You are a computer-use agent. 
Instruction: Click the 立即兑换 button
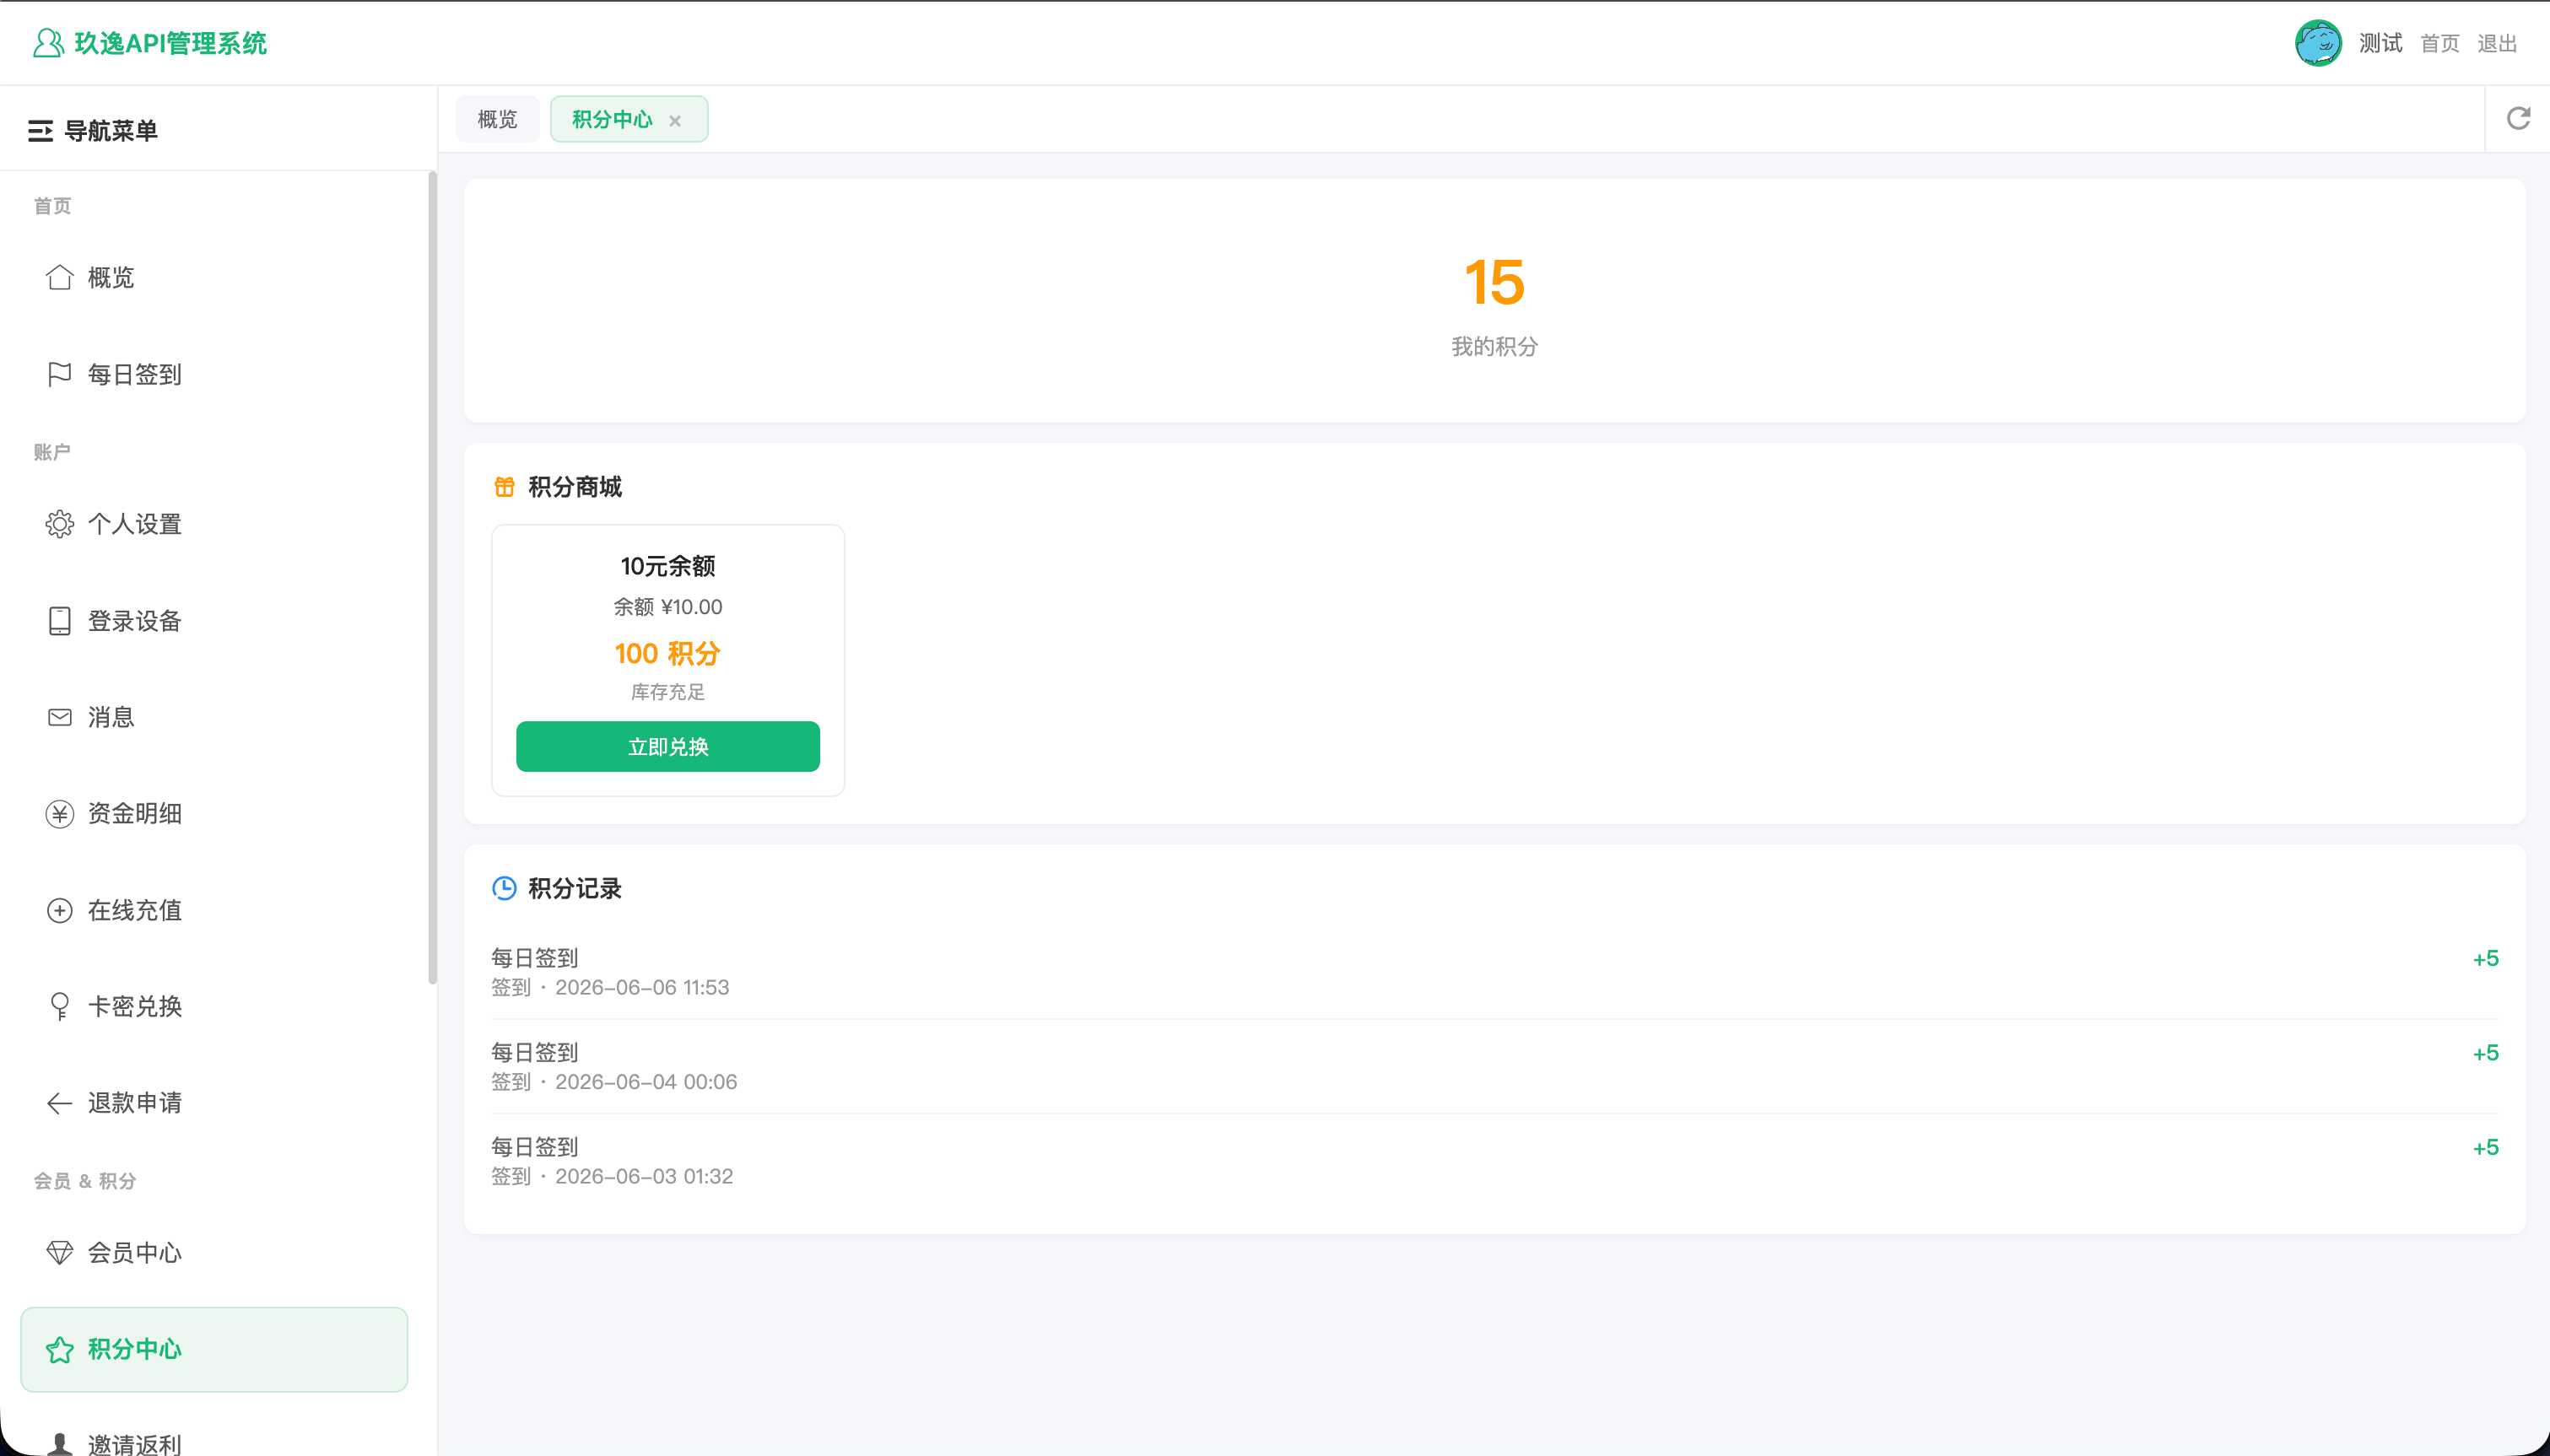(x=668, y=746)
